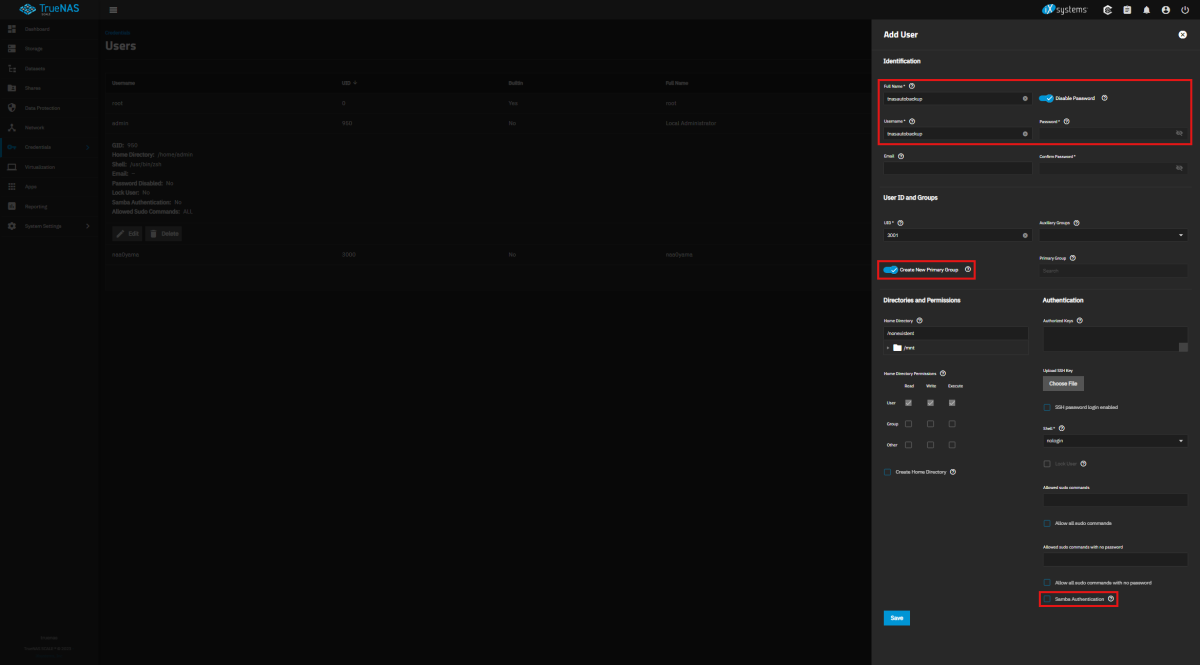Expand the /mnt folder tree node
The height and width of the screenshot is (665, 1200).
click(x=888, y=347)
